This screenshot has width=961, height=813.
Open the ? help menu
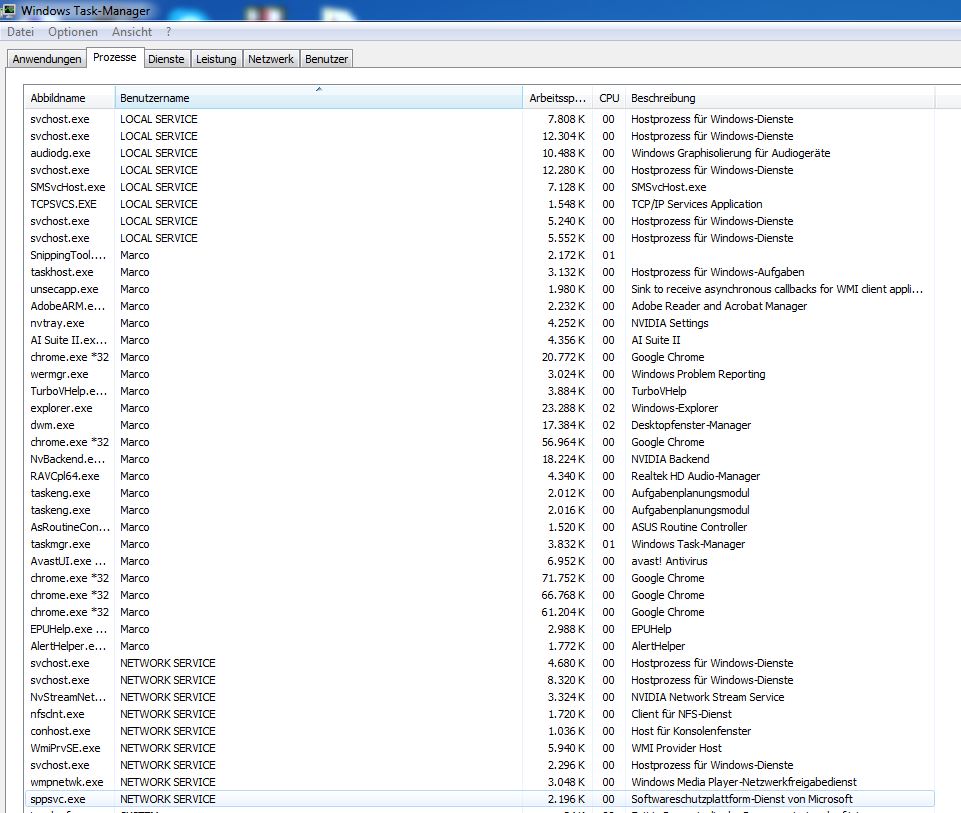169,32
